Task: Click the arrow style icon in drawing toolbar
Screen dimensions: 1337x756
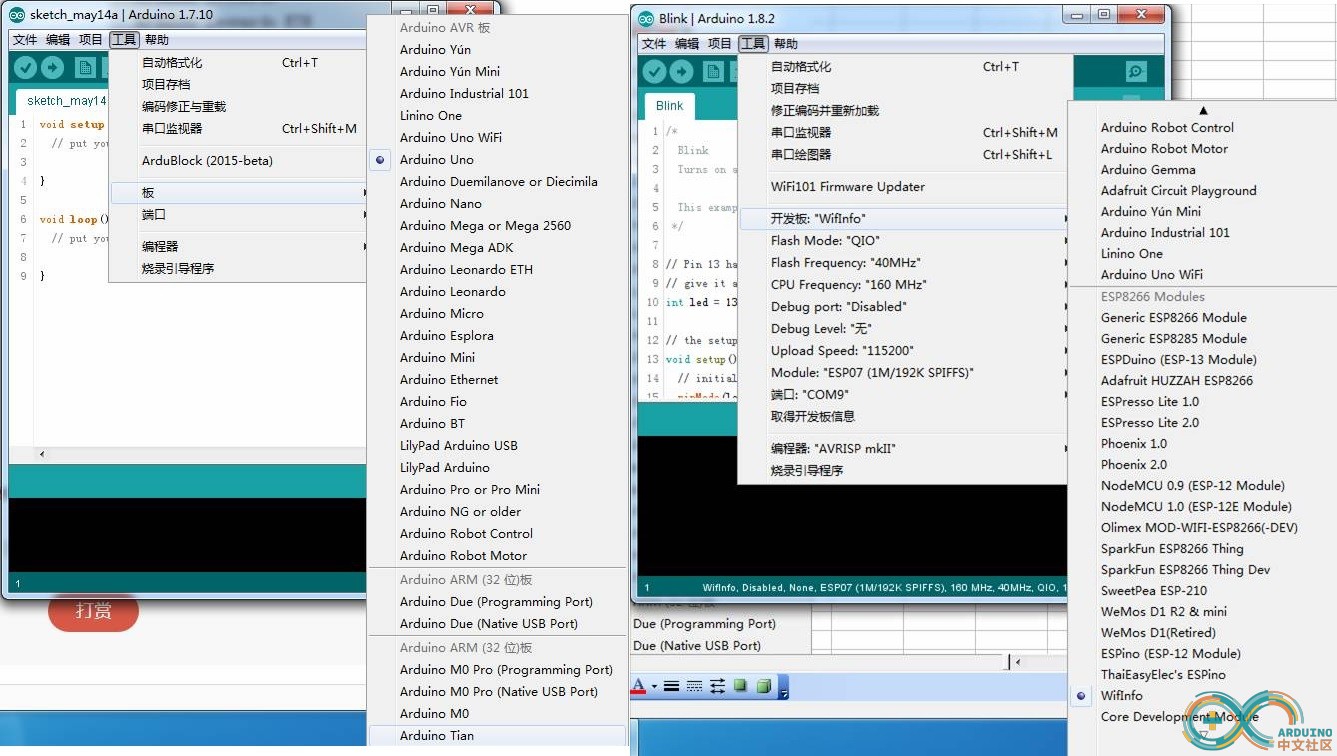Action: [717, 686]
